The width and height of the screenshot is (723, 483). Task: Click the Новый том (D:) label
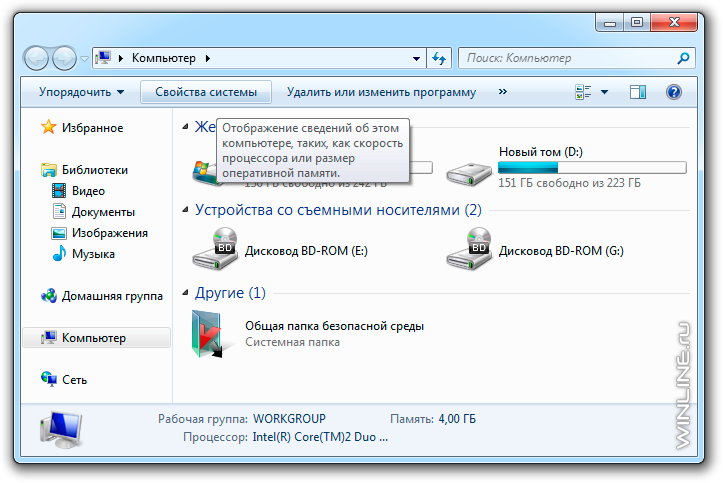(x=541, y=152)
